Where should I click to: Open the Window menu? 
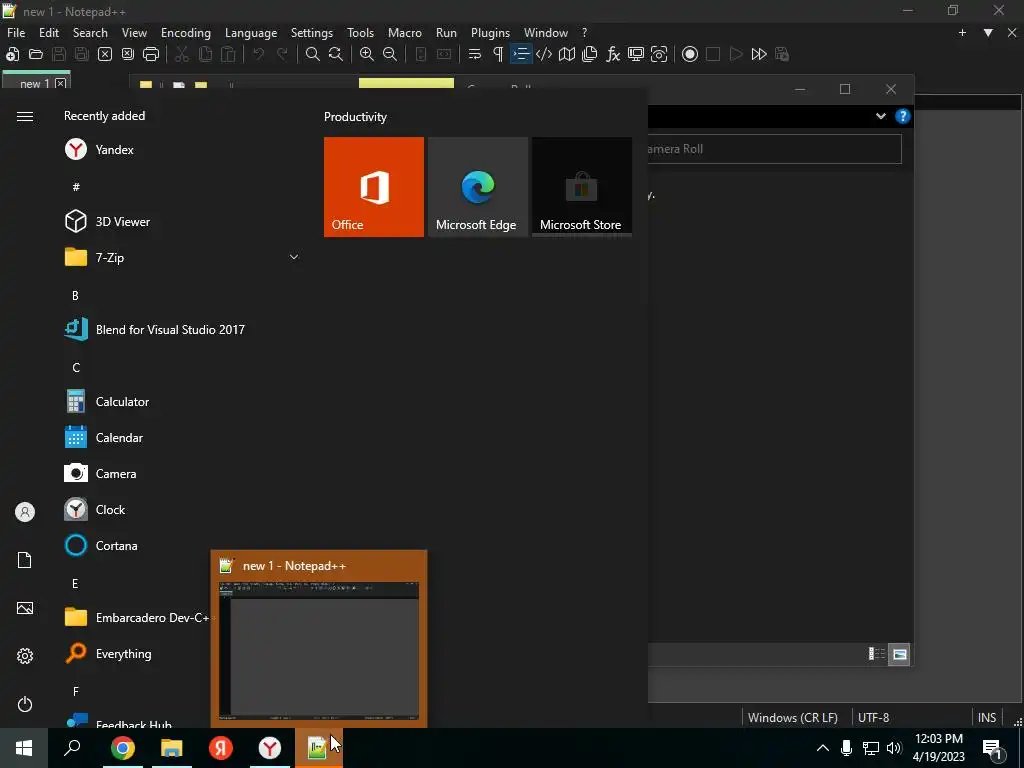pos(546,33)
